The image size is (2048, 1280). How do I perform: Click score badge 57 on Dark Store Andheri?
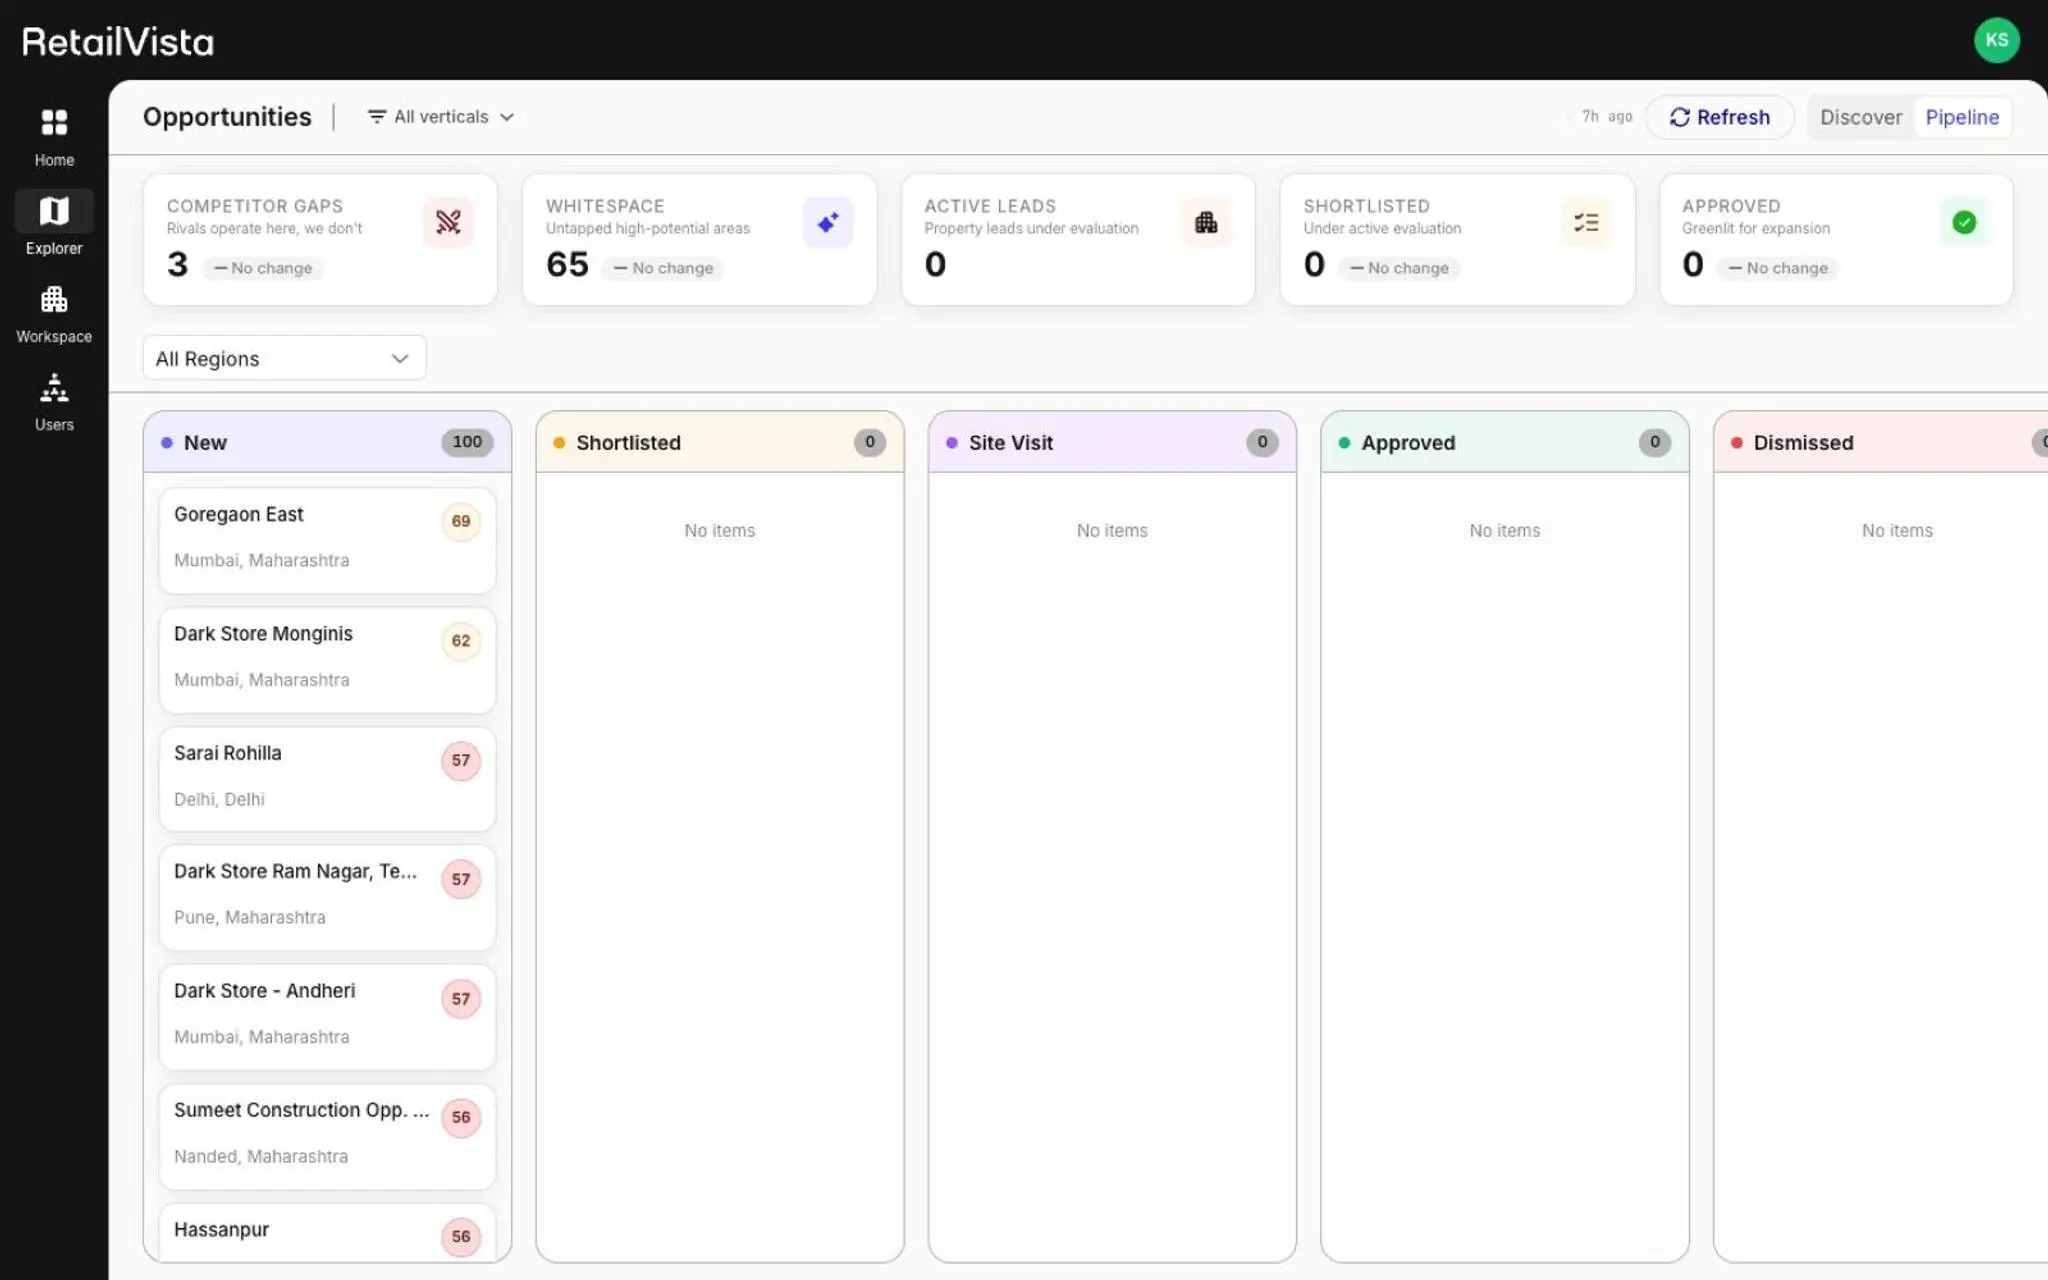point(461,998)
